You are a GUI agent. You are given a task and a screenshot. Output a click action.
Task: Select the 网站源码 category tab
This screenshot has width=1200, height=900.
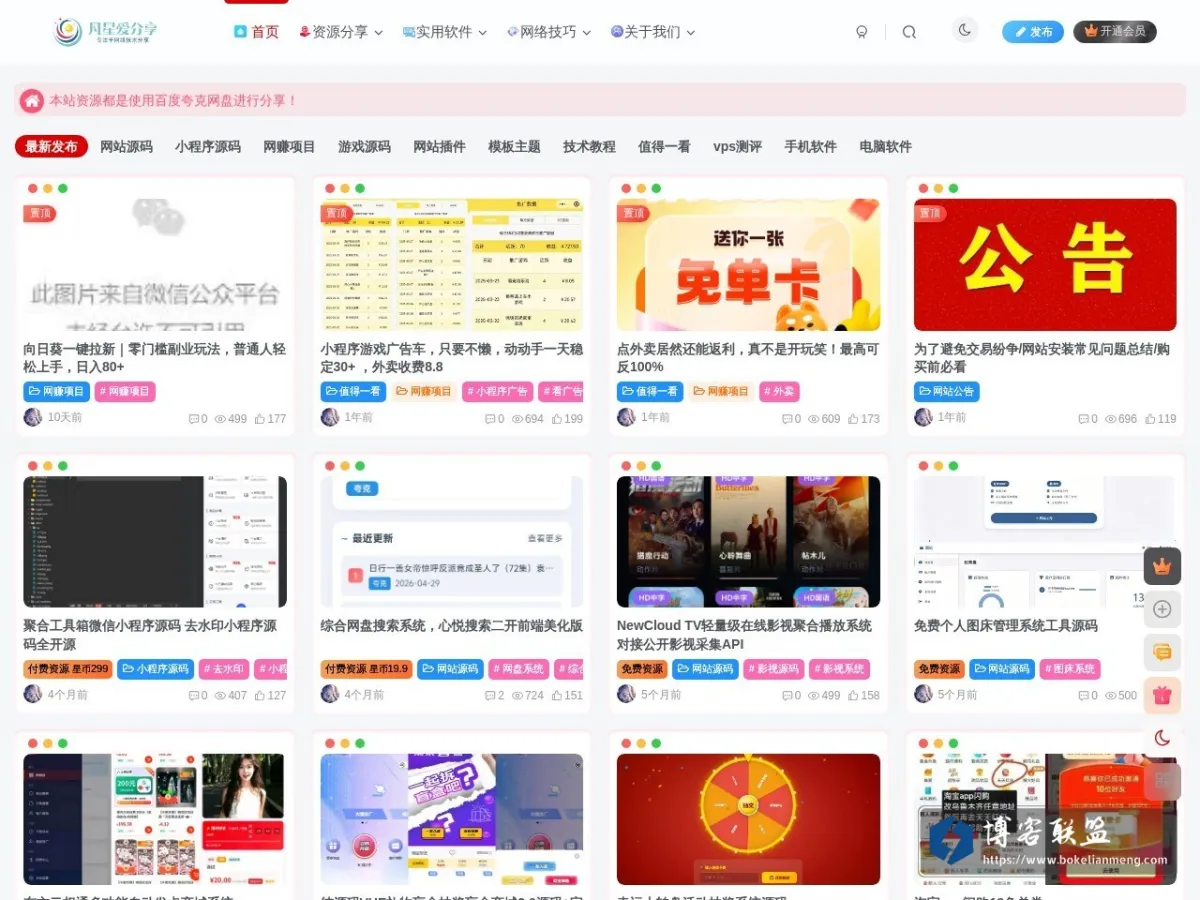[x=126, y=147]
